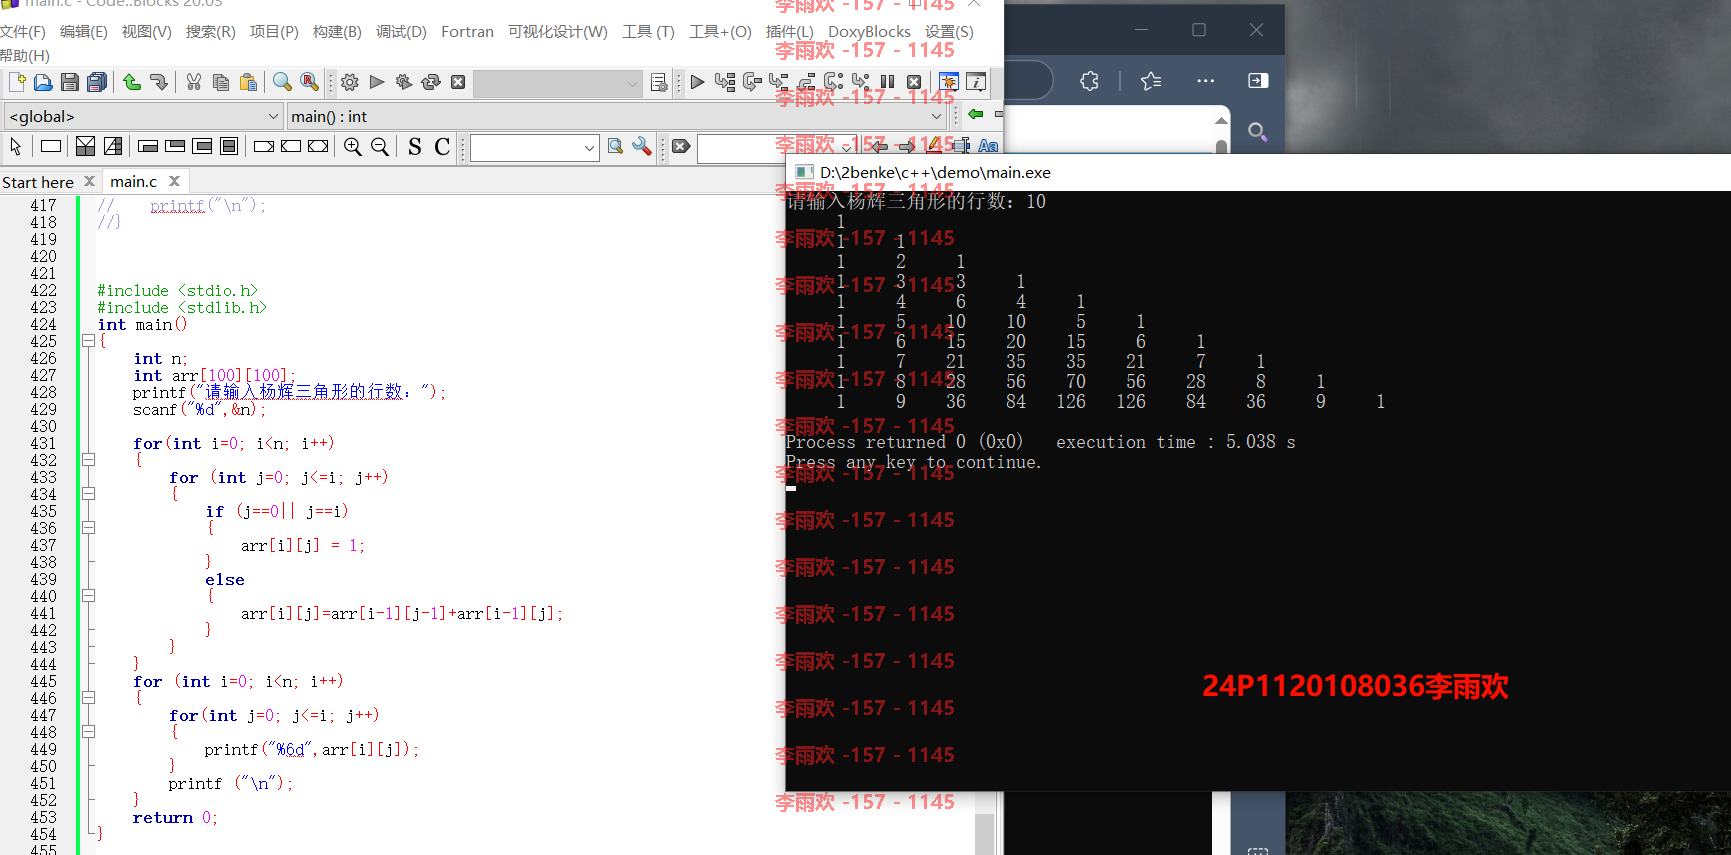Open Find with the magnifier icon
Screen dimensions: 1731x855
(x=283, y=82)
